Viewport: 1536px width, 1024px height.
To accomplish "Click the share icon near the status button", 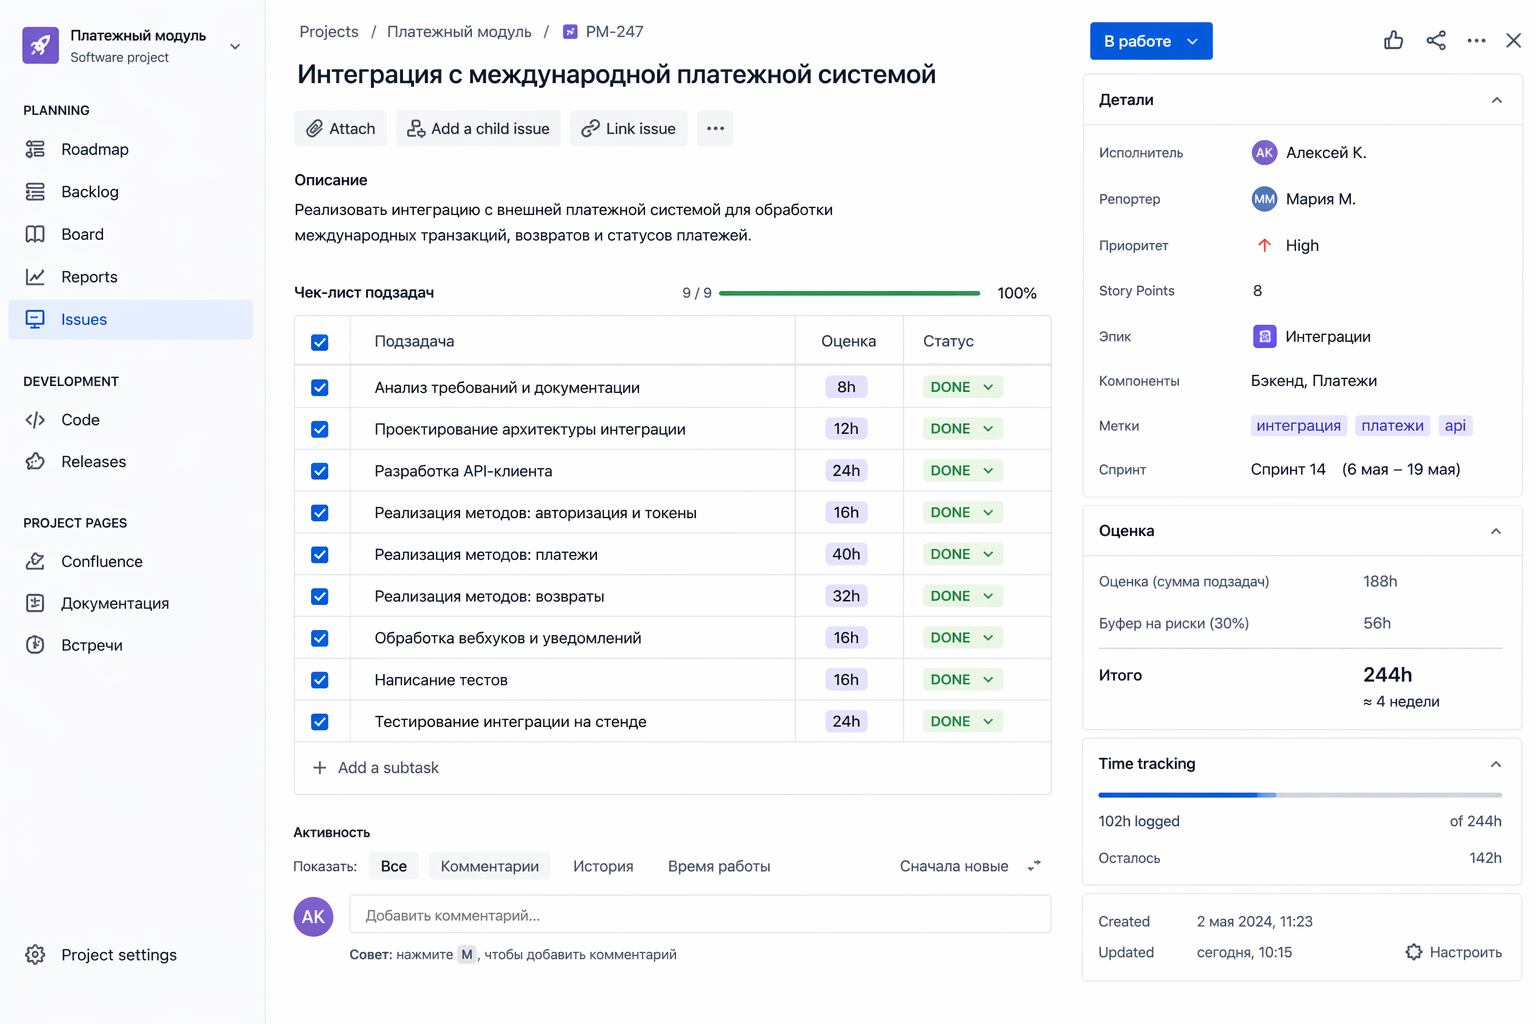I will click(1436, 40).
